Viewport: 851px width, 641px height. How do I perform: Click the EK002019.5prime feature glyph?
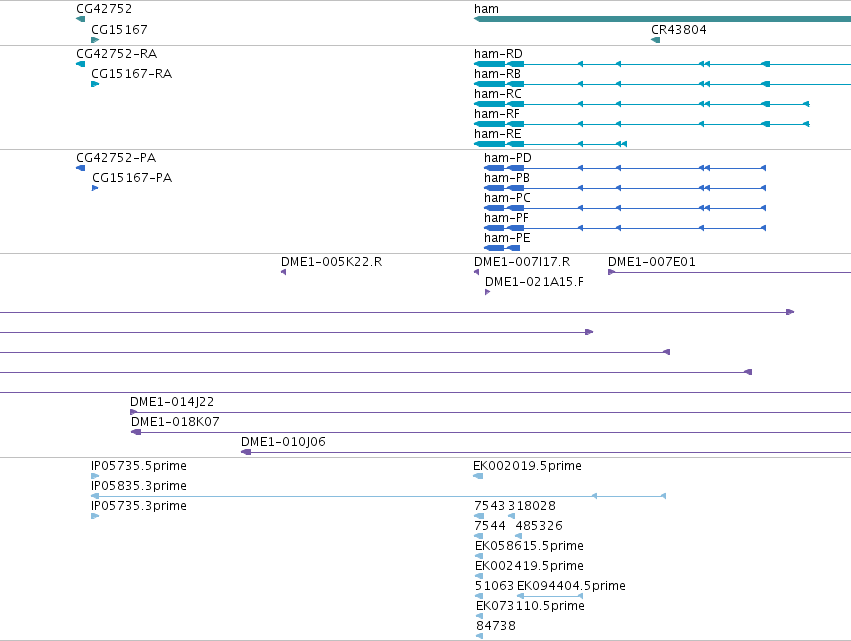[478, 476]
